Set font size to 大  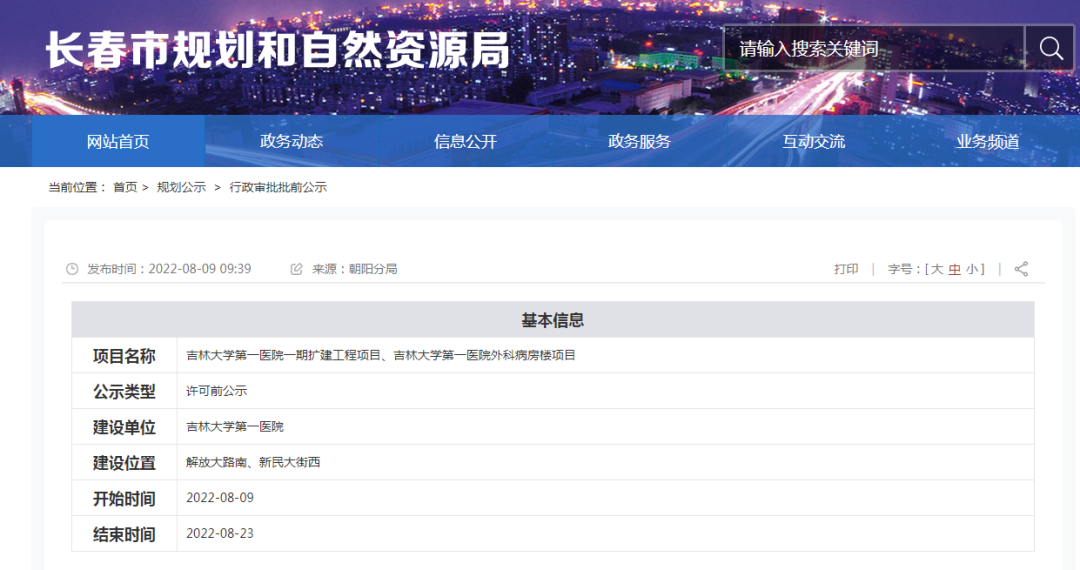click(x=937, y=269)
